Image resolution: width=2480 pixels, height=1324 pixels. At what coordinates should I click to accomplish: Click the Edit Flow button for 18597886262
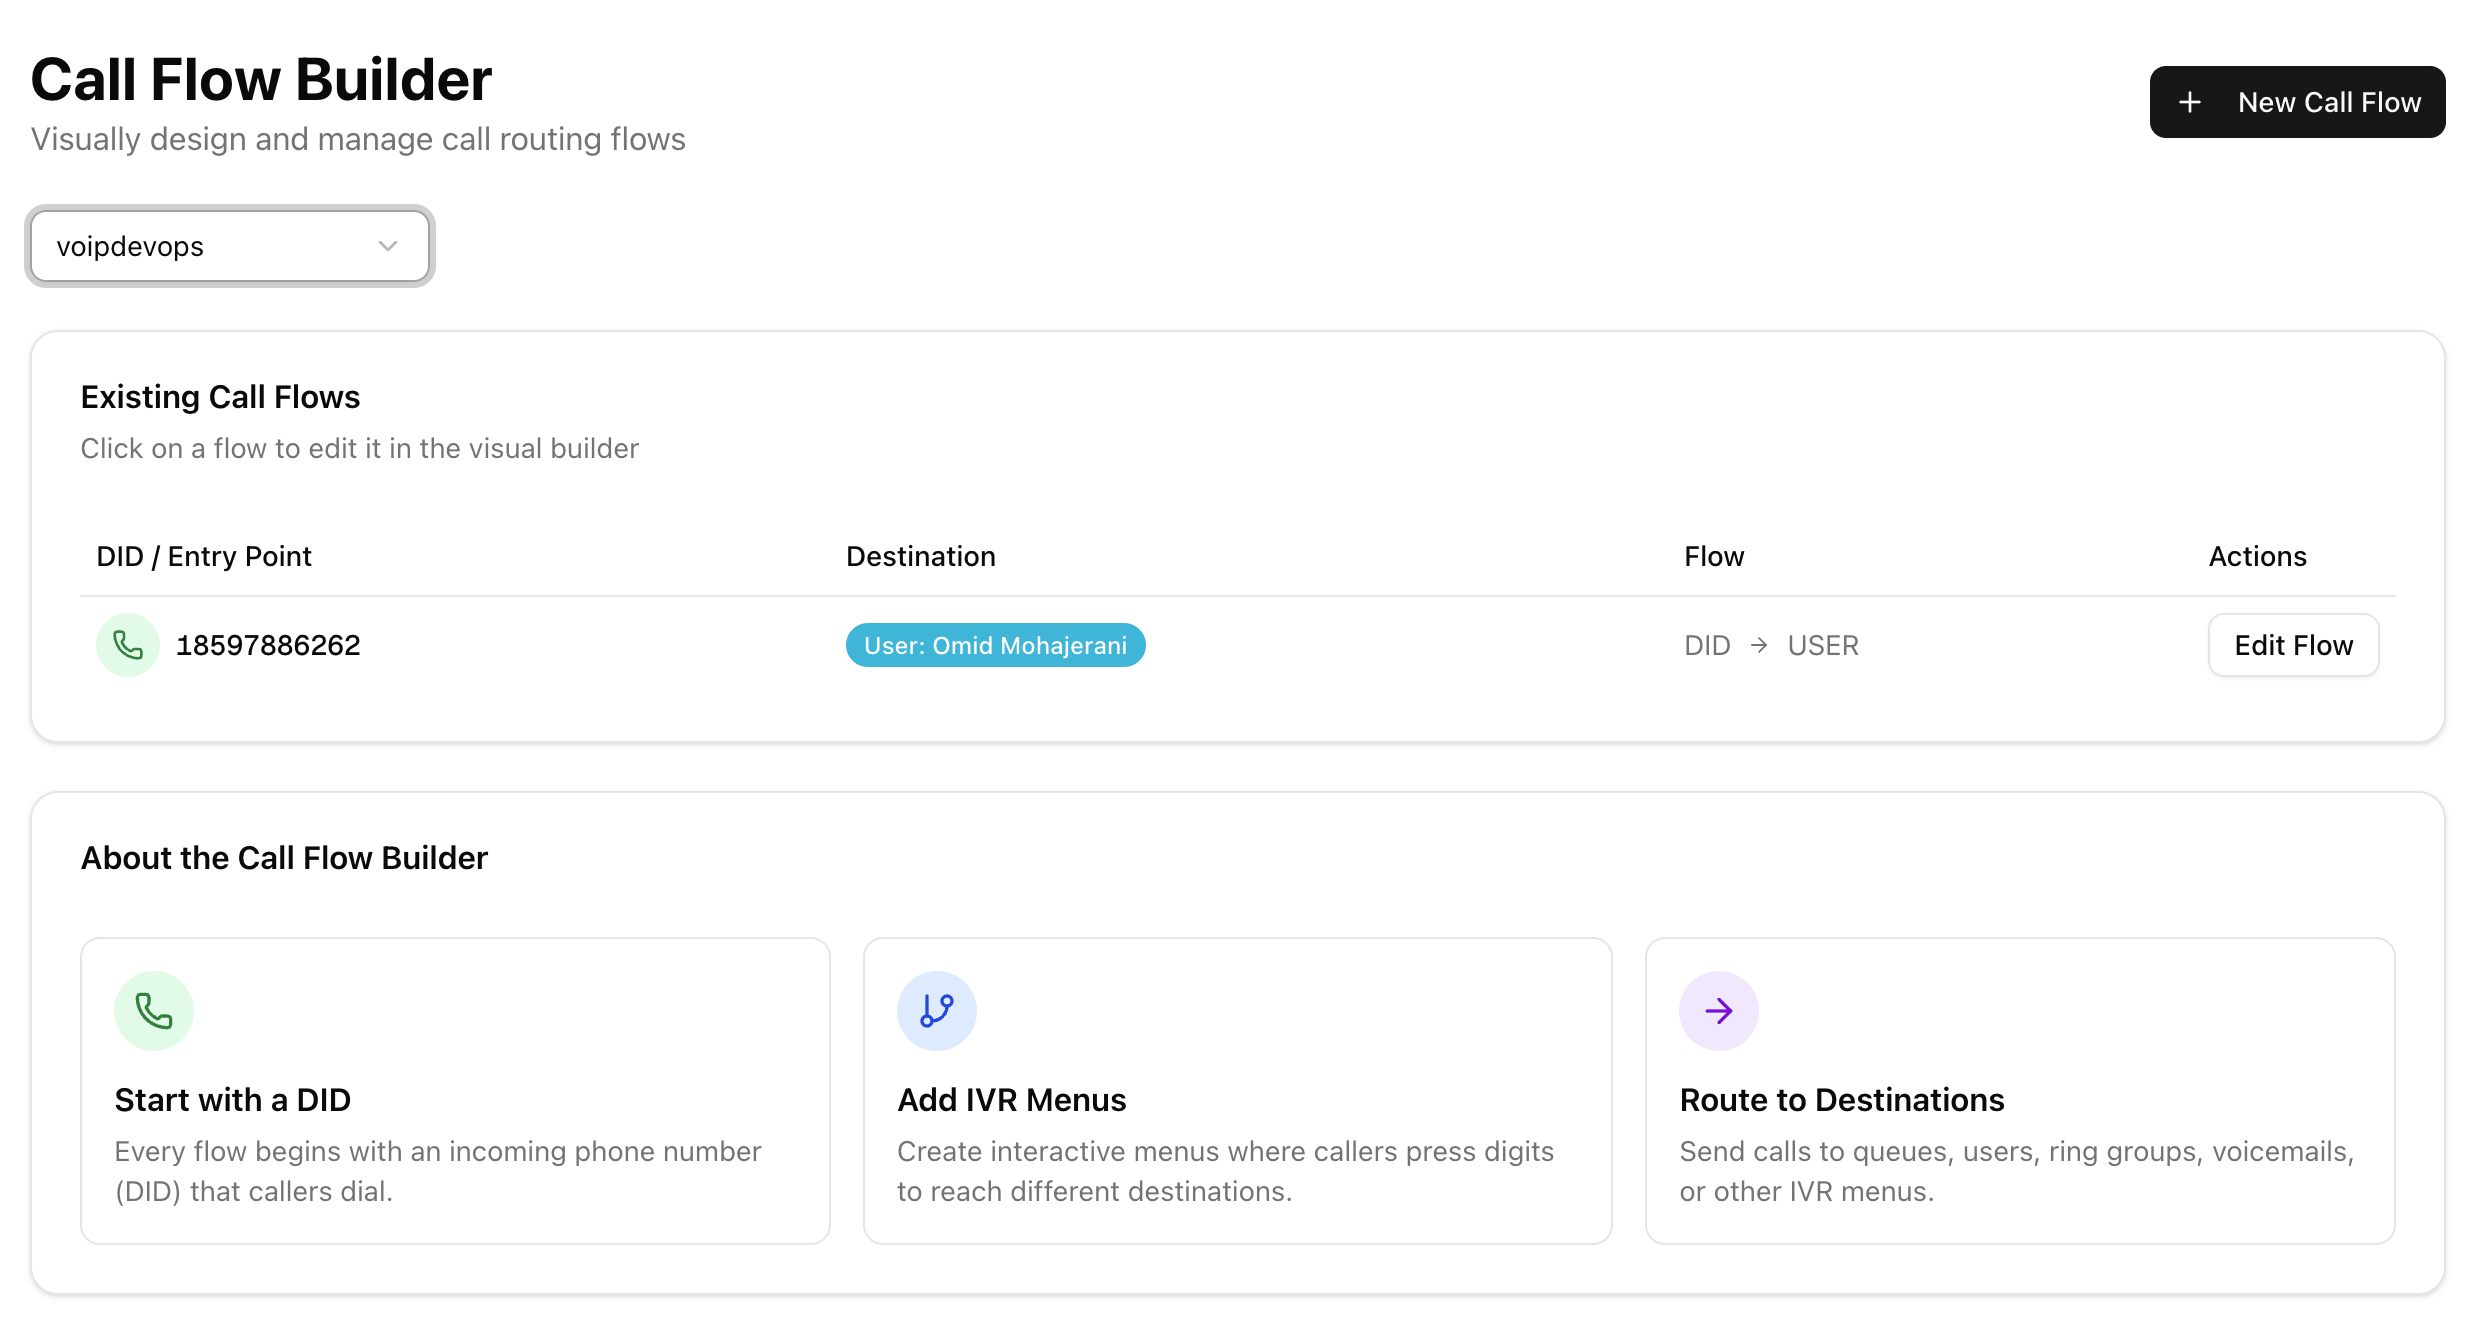(2293, 645)
